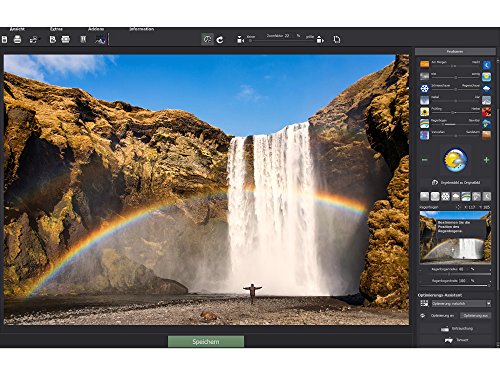Viewport: 500px width, 375px height.
Task: Open the Information menu
Action: click(x=142, y=29)
